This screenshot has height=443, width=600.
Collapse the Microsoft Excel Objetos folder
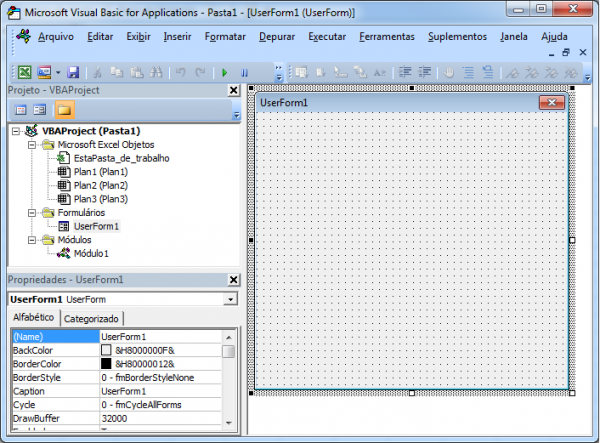coord(32,145)
